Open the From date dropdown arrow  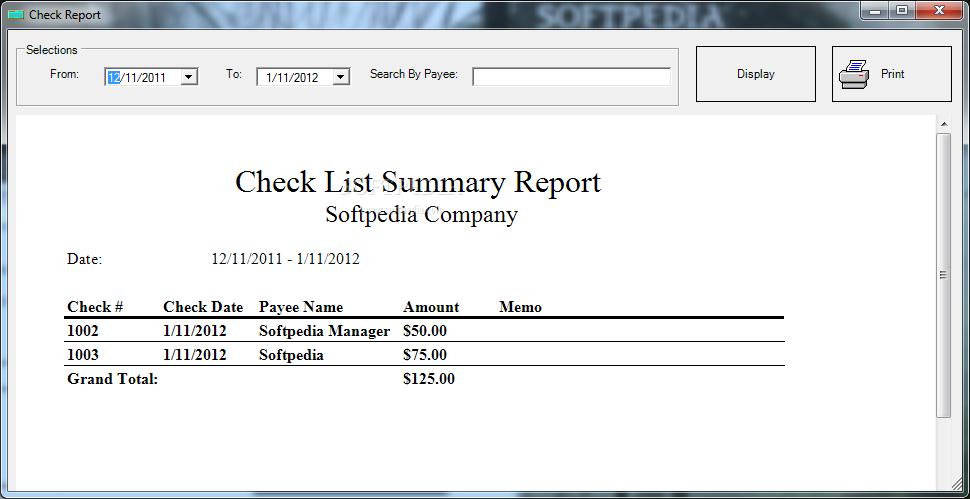tap(189, 77)
